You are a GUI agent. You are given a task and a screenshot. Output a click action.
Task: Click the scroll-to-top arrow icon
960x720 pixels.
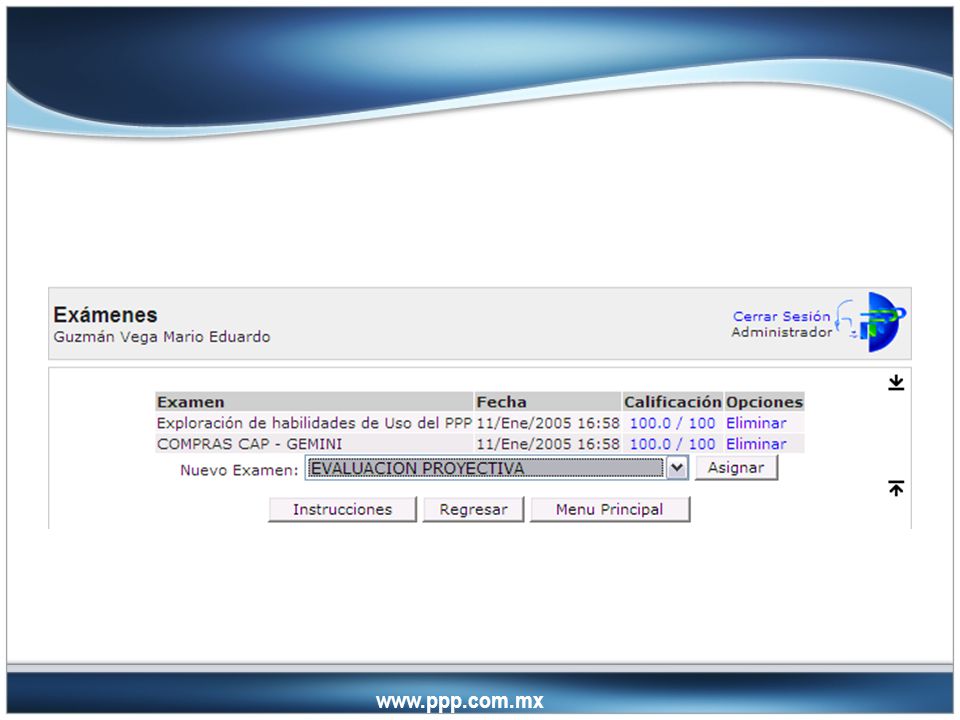896,488
